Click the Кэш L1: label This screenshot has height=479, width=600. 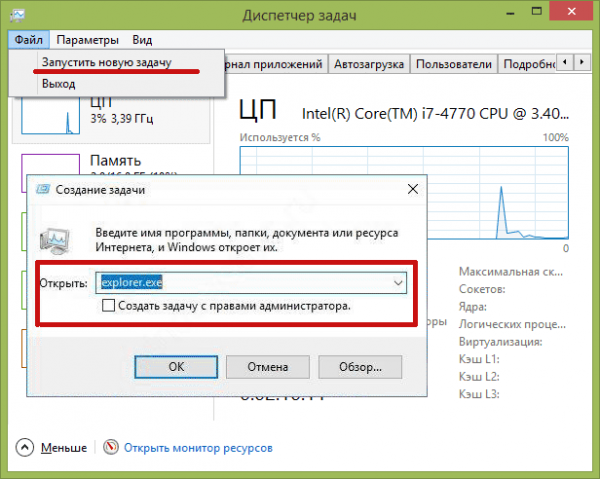[x=479, y=359]
